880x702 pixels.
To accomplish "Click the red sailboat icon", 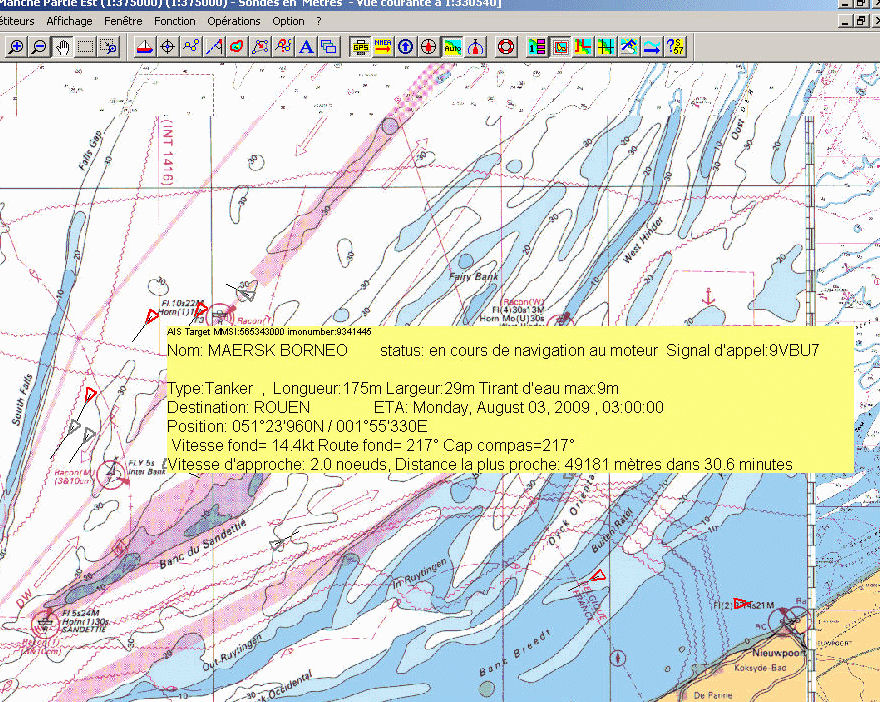I will coord(143,46).
